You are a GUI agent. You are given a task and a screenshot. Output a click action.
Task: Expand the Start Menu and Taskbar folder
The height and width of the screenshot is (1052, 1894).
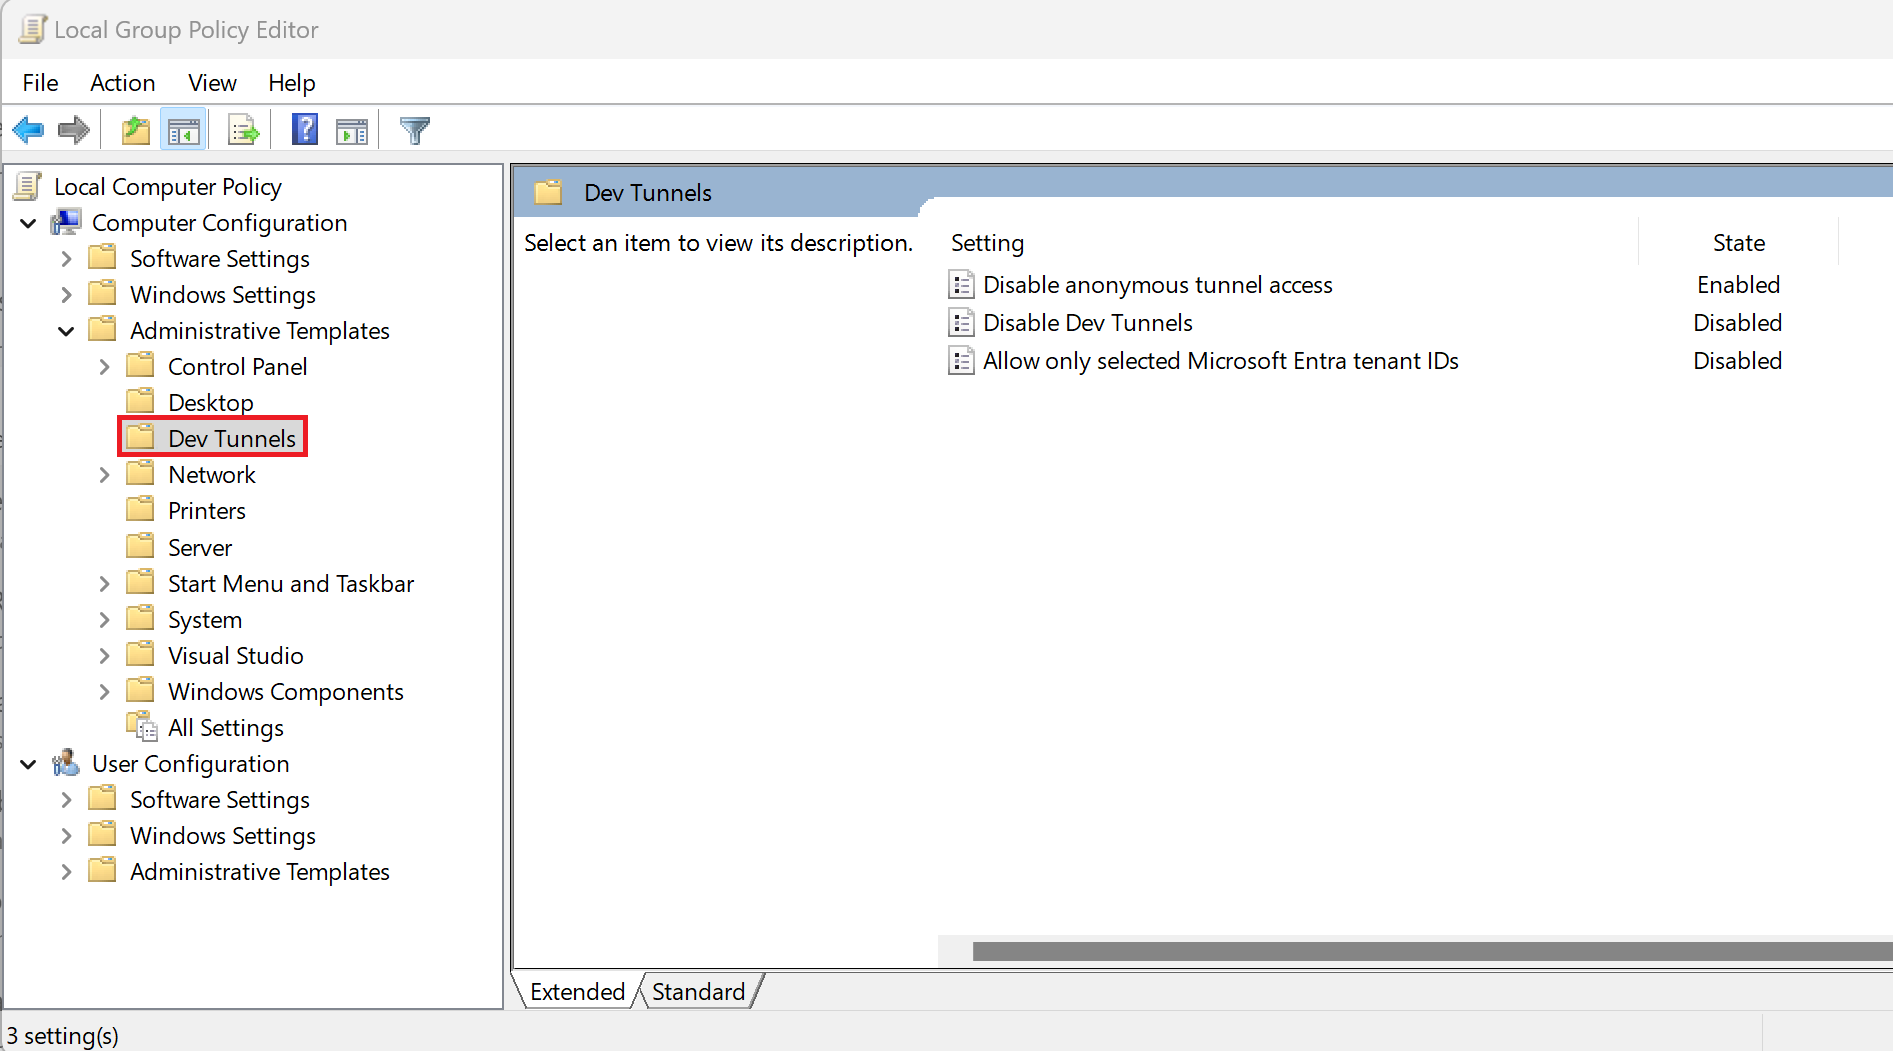pyautogui.click(x=104, y=583)
